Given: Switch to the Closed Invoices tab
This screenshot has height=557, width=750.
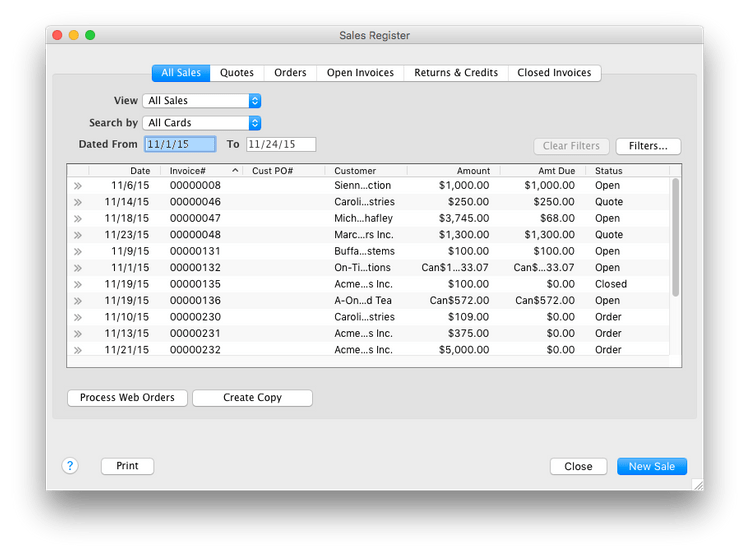Looking at the screenshot, I should [554, 73].
